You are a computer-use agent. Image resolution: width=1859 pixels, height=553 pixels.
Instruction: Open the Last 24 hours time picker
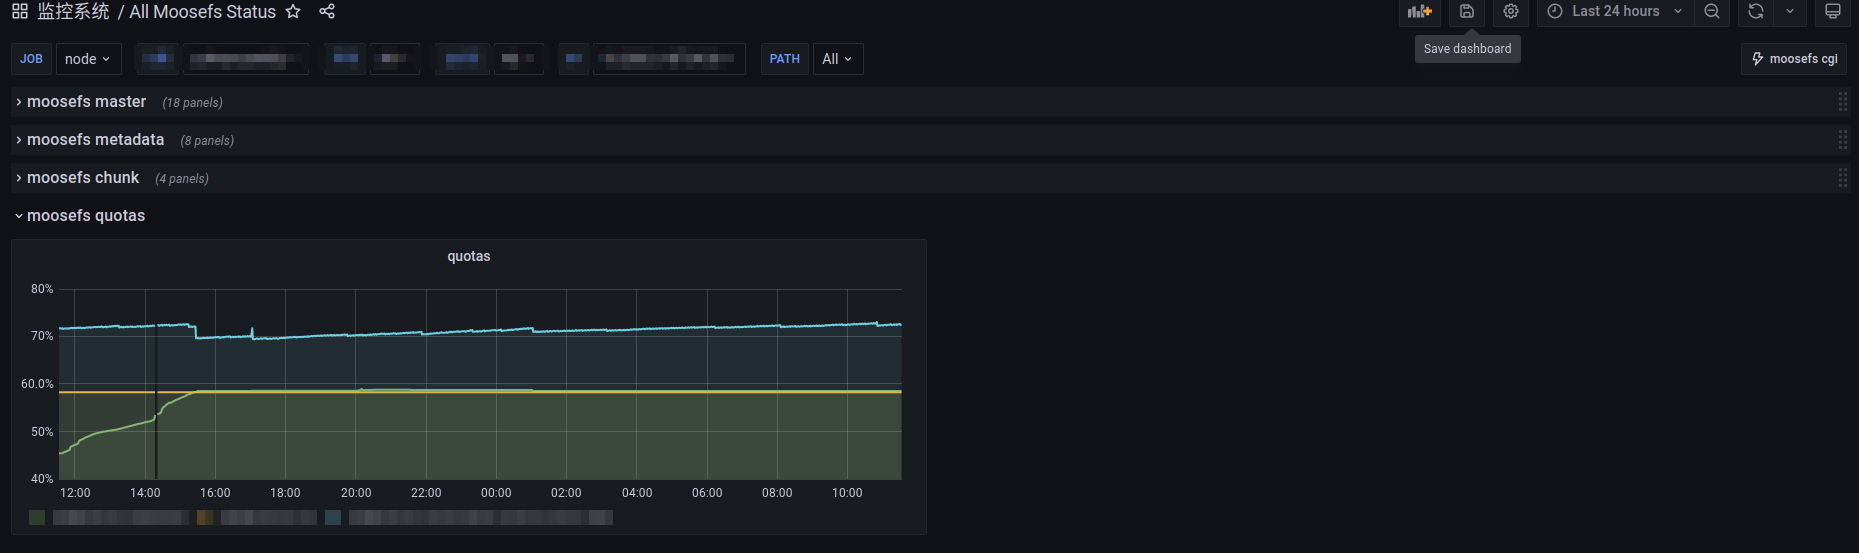(1615, 12)
